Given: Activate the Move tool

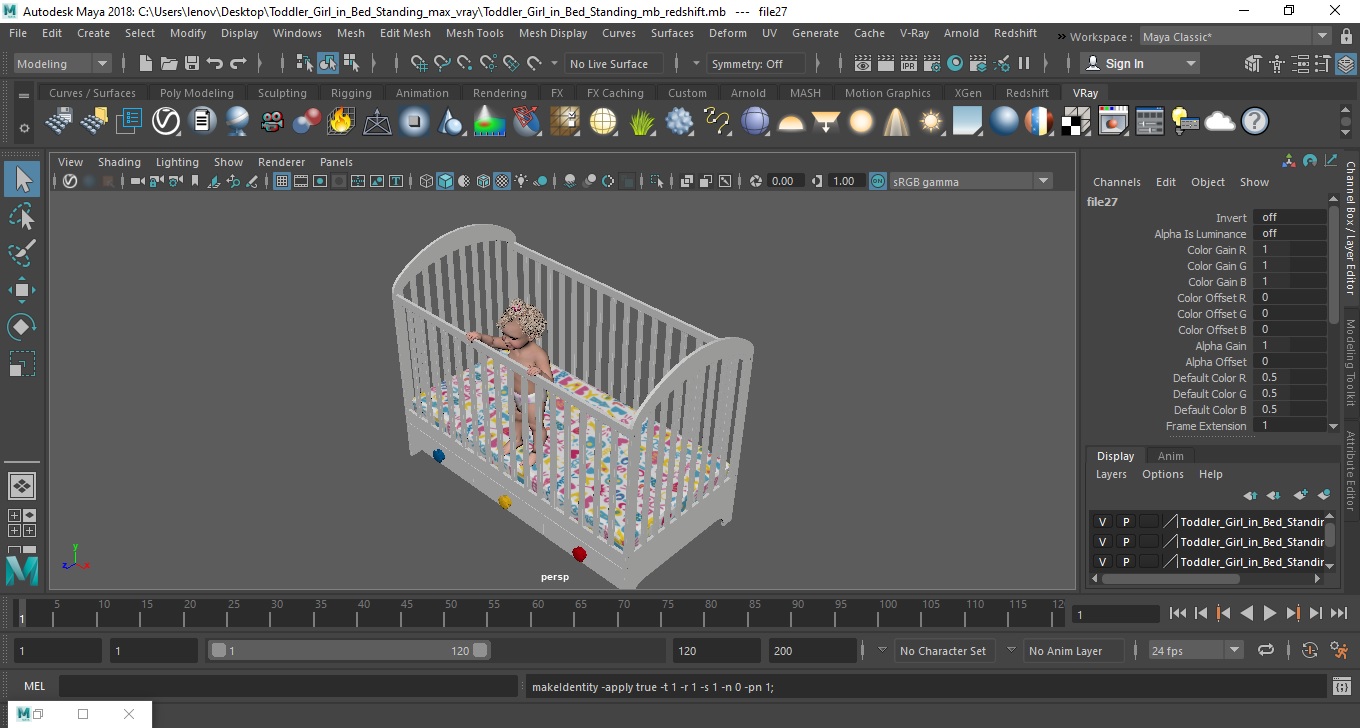Looking at the screenshot, I should (x=22, y=290).
